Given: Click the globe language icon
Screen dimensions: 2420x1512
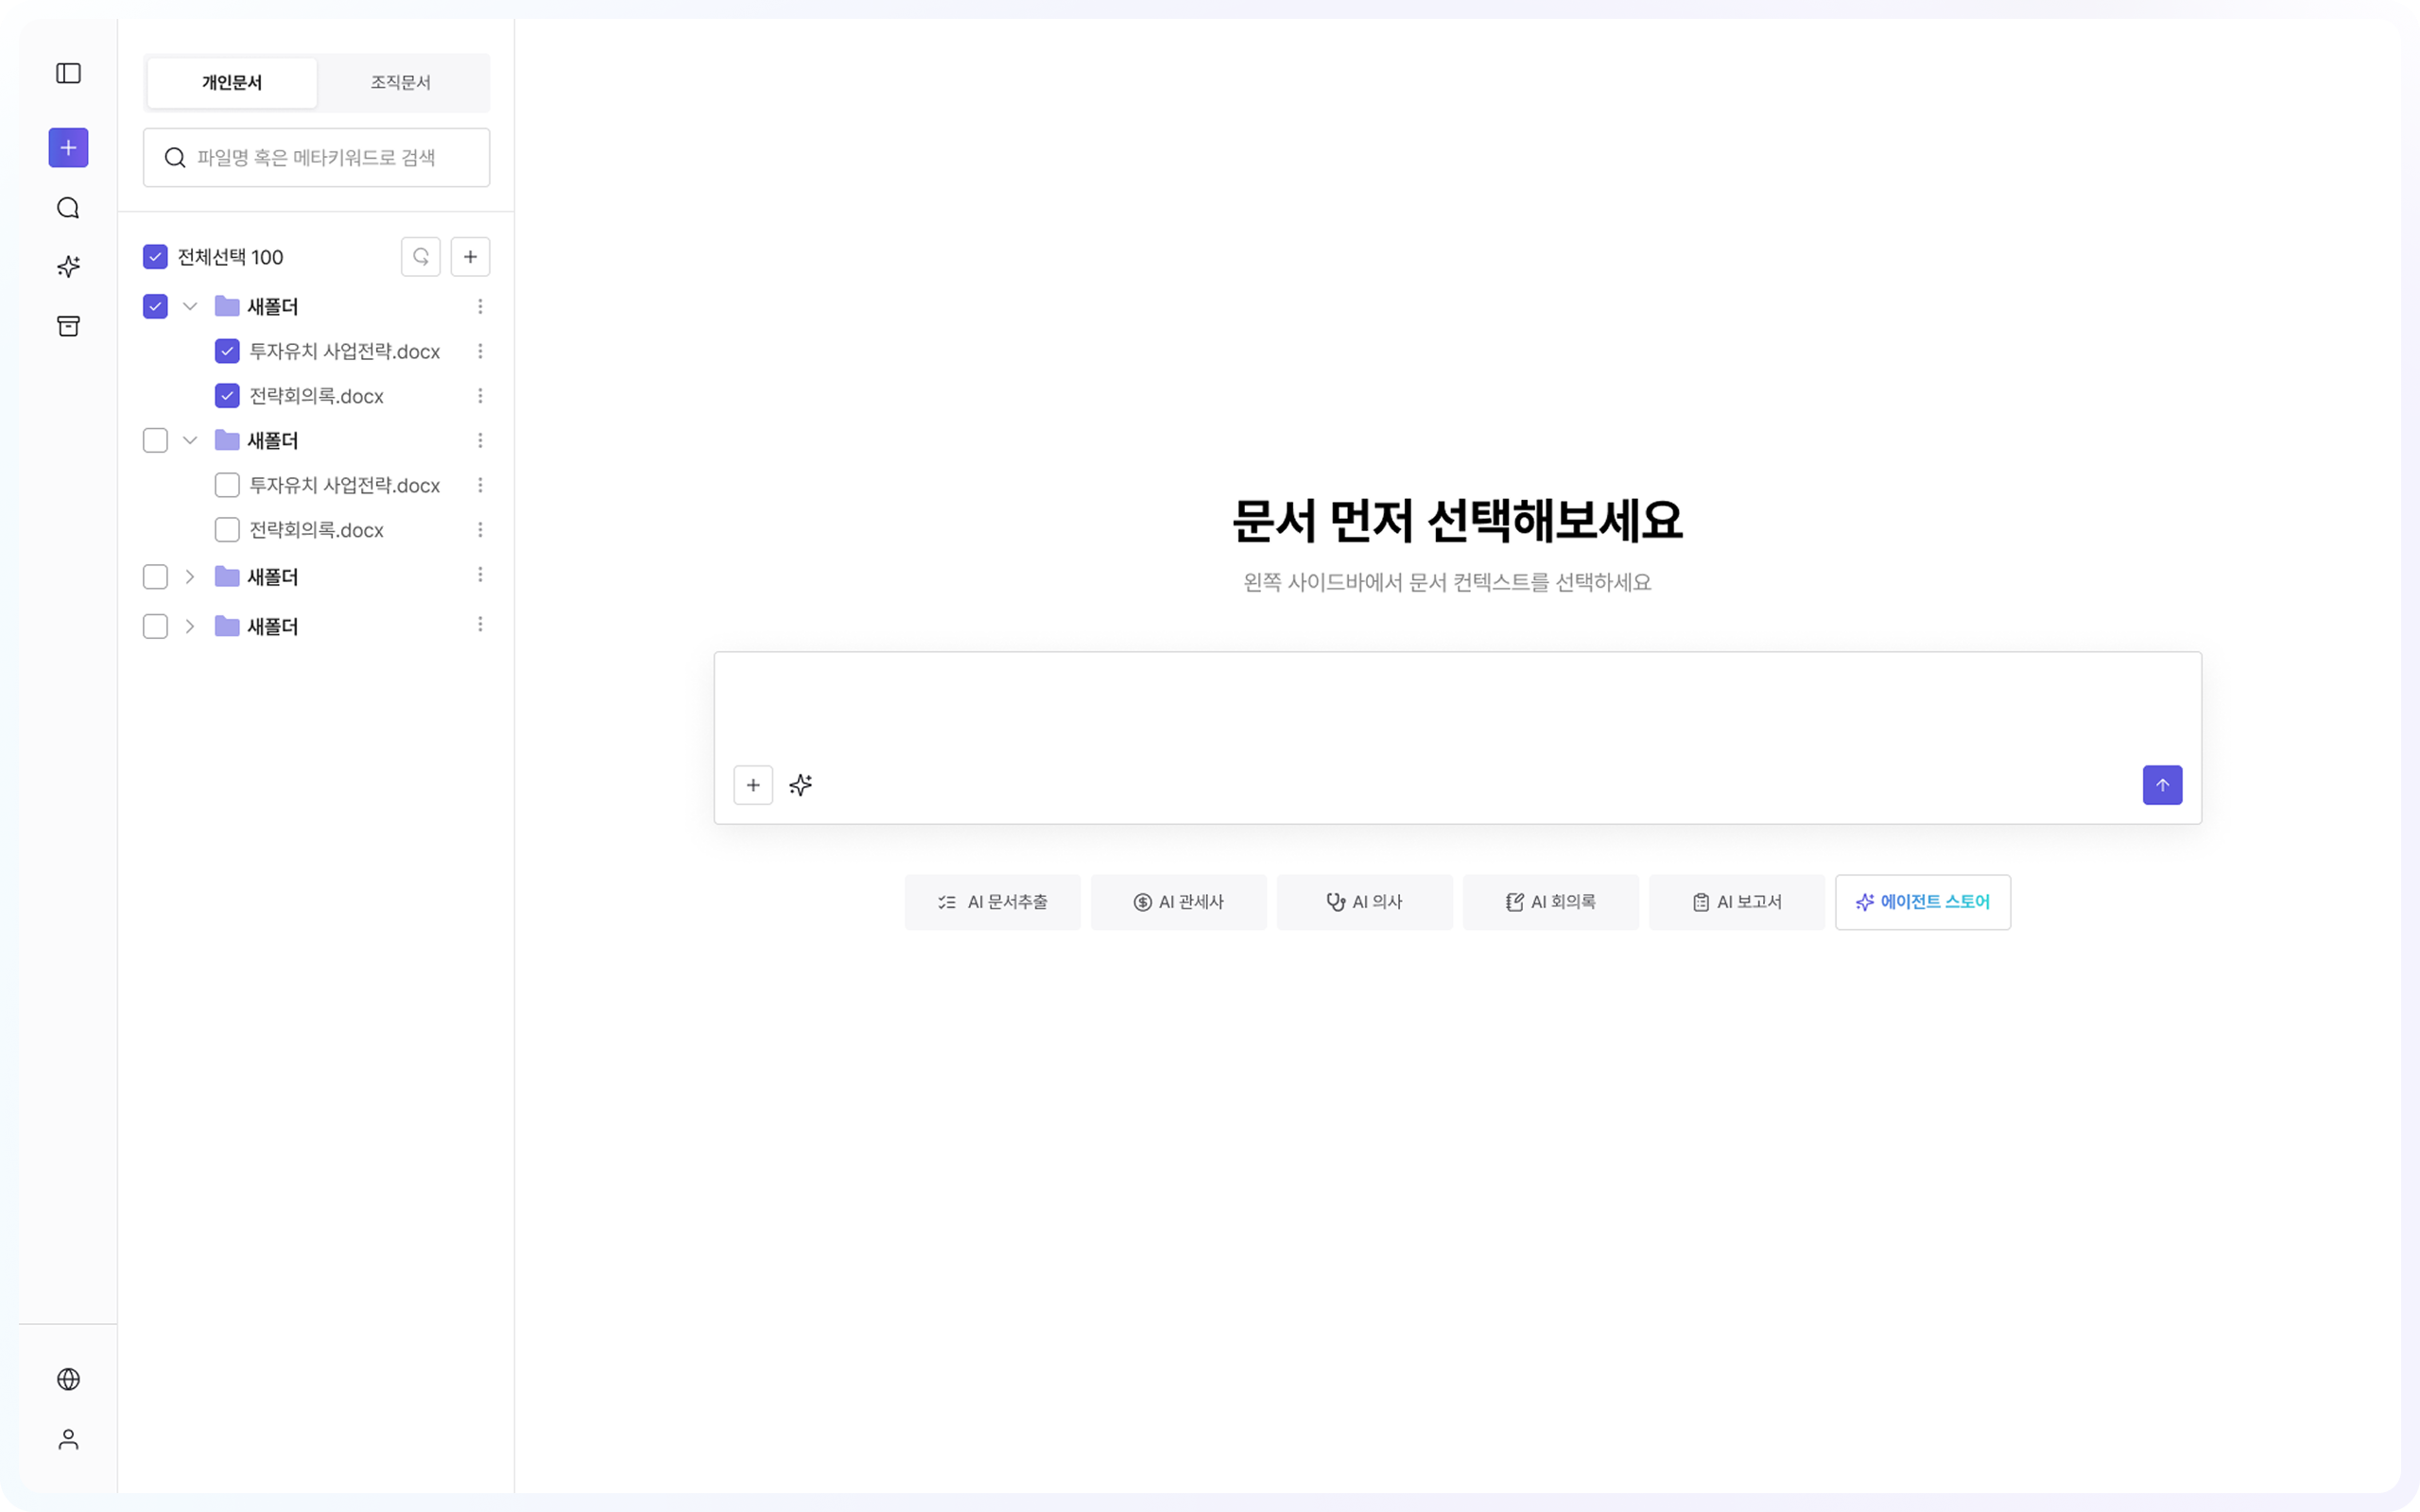Looking at the screenshot, I should [68, 1380].
